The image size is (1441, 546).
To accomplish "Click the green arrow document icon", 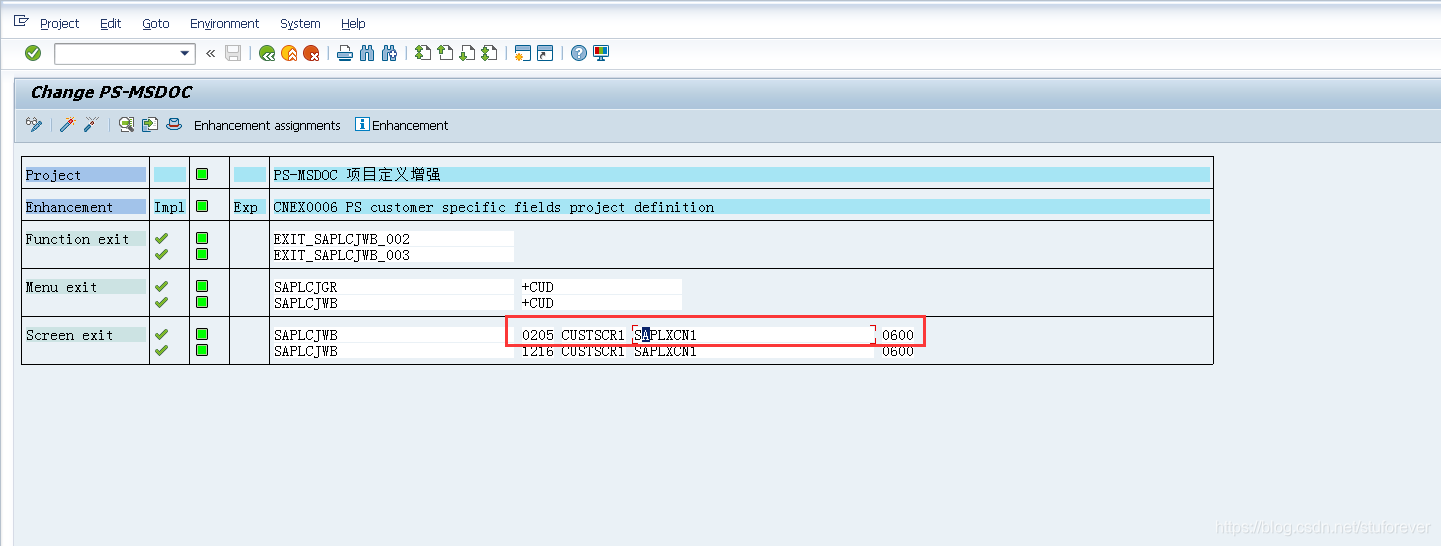I will point(150,124).
